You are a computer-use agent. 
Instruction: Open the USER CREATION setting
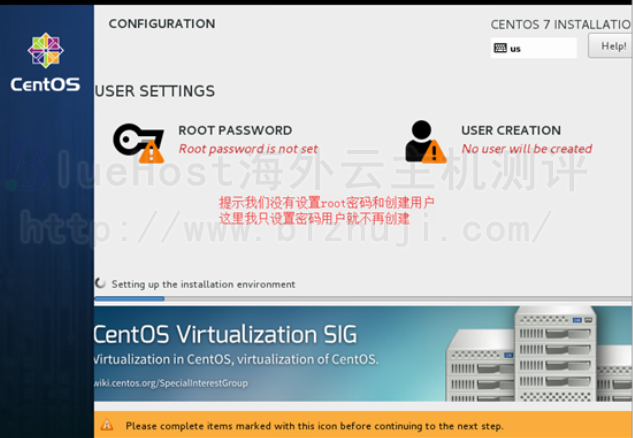pos(511,130)
